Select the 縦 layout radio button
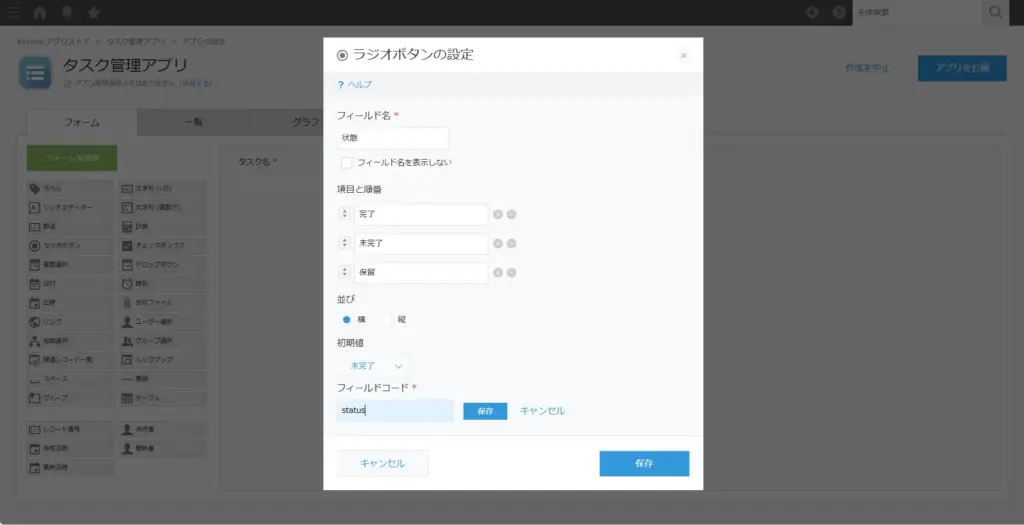Viewport: 1024px width, 525px height. pyautogui.click(x=387, y=320)
